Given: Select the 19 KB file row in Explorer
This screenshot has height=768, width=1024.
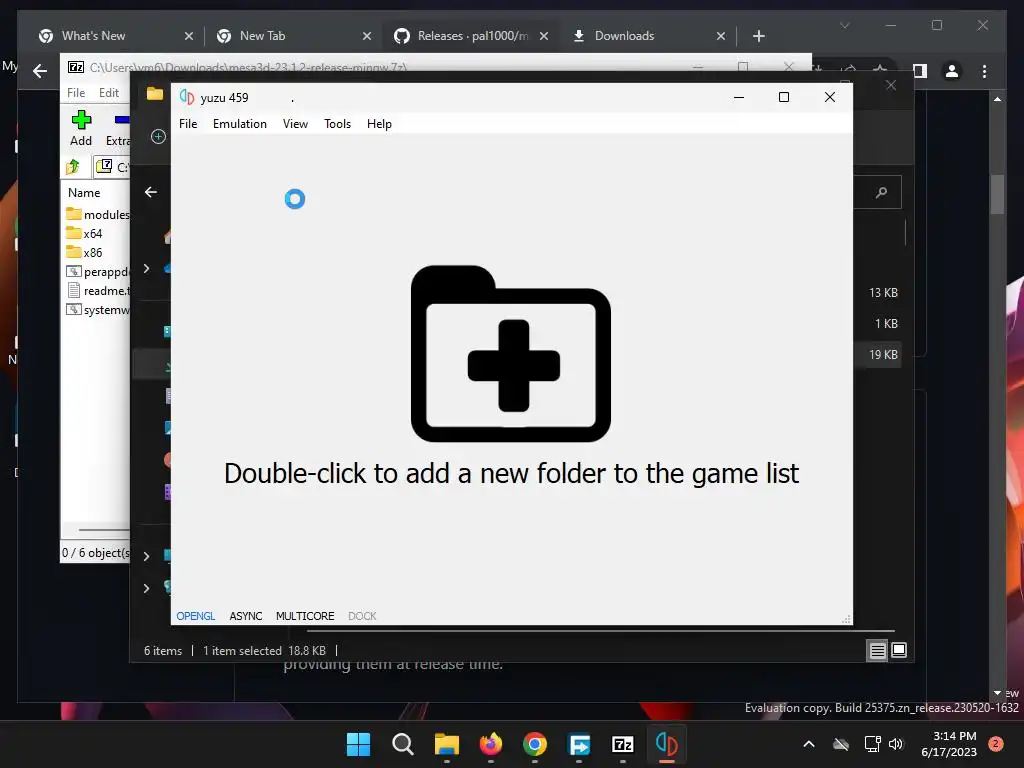Looking at the screenshot, I should [x=877, y=355].
